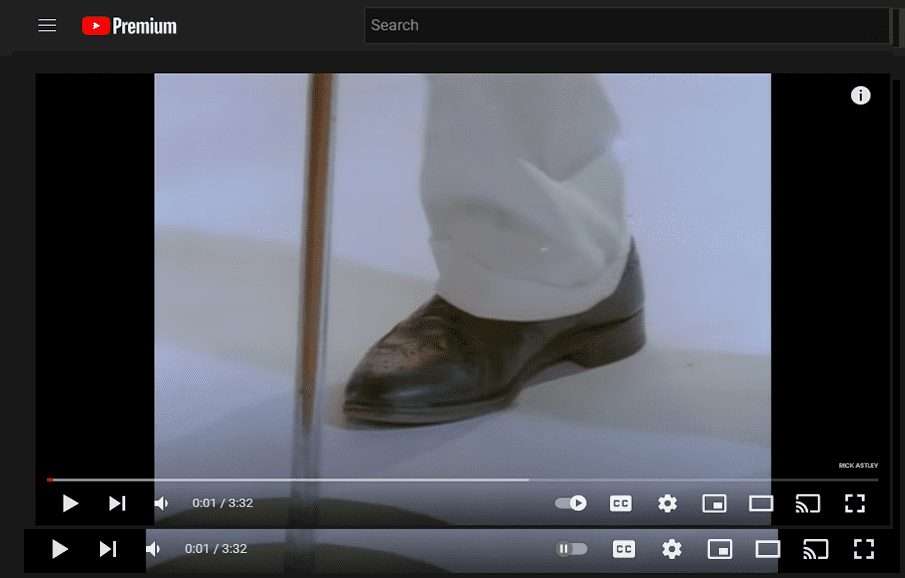The image size is (905, 578).
Task: Show video info cards icon
Action: (x=860, y=95)
